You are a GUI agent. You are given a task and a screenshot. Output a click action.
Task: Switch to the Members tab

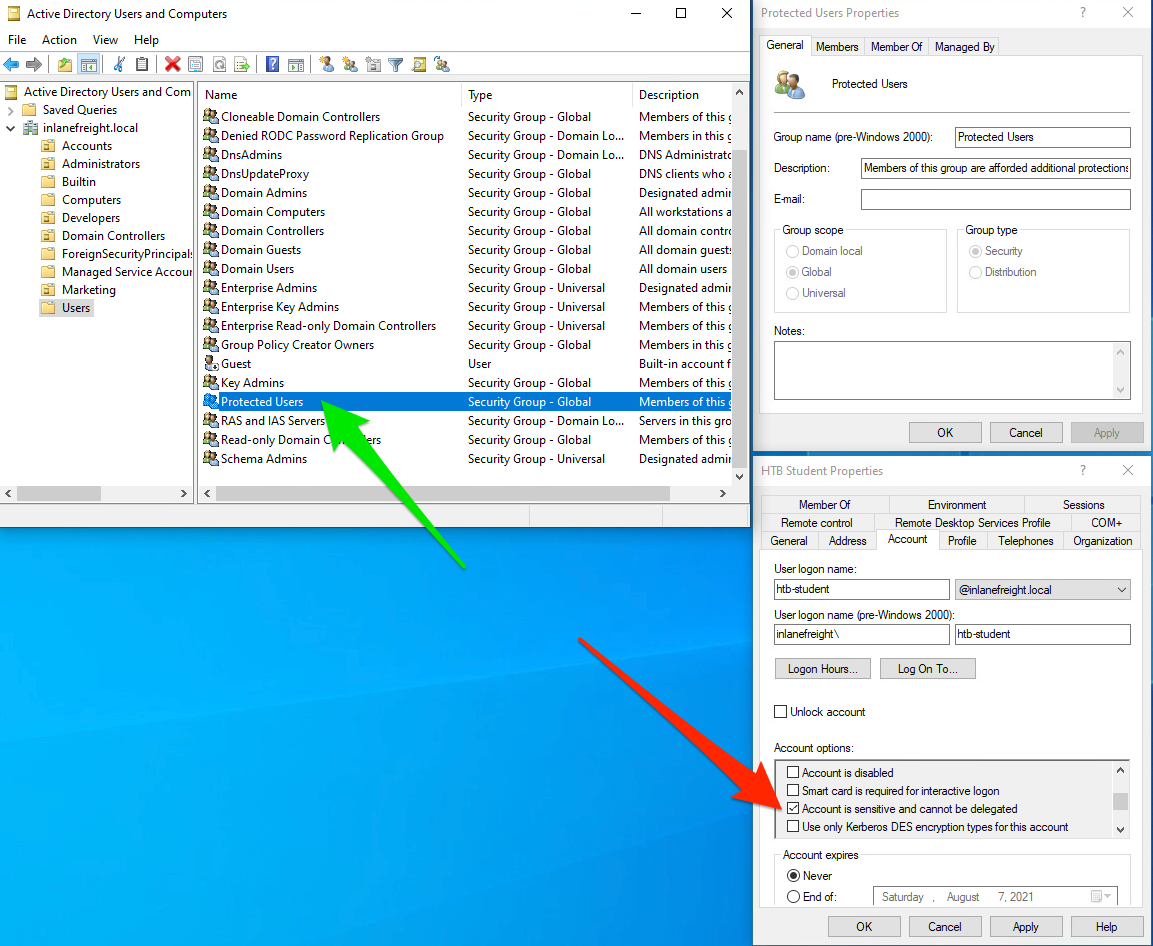coord(837,47)
